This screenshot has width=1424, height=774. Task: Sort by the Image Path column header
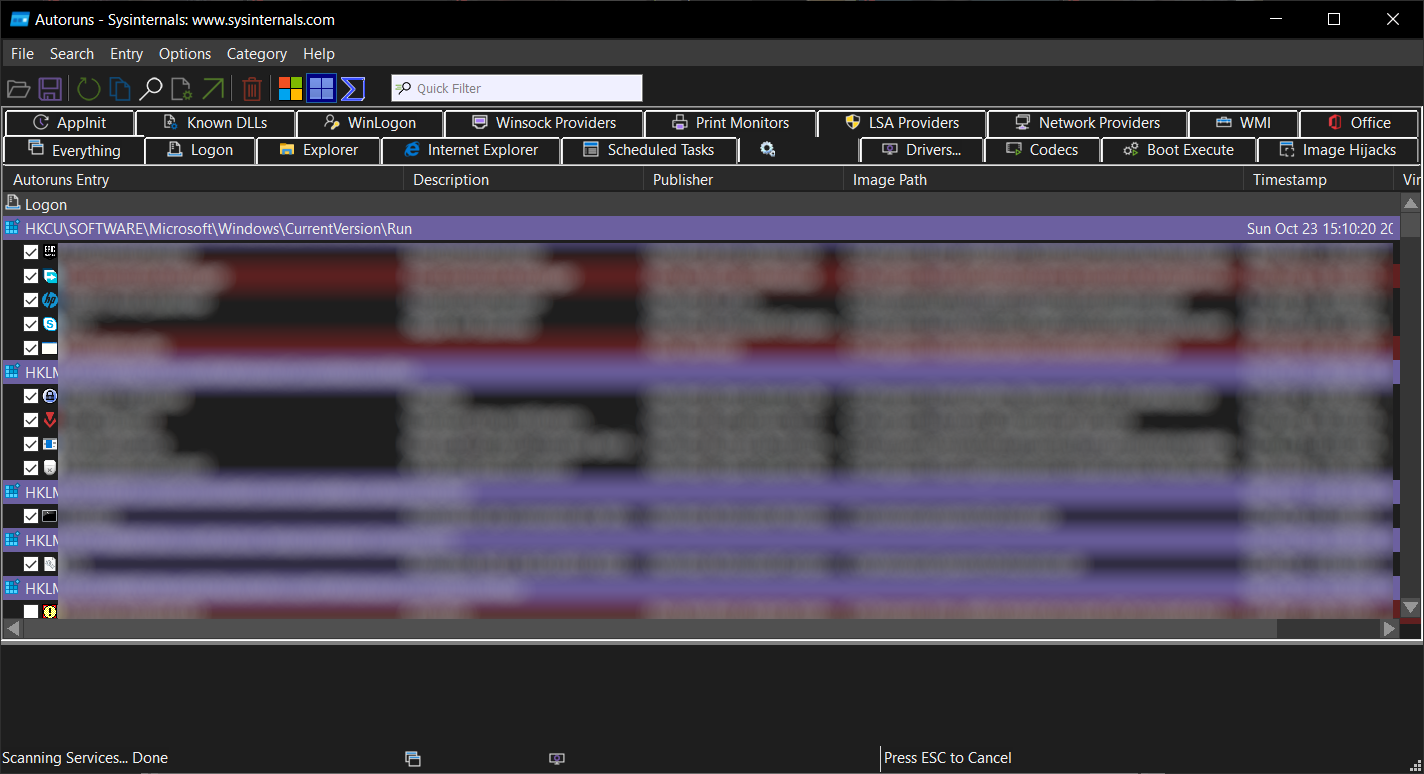[x=1044, y=180]
